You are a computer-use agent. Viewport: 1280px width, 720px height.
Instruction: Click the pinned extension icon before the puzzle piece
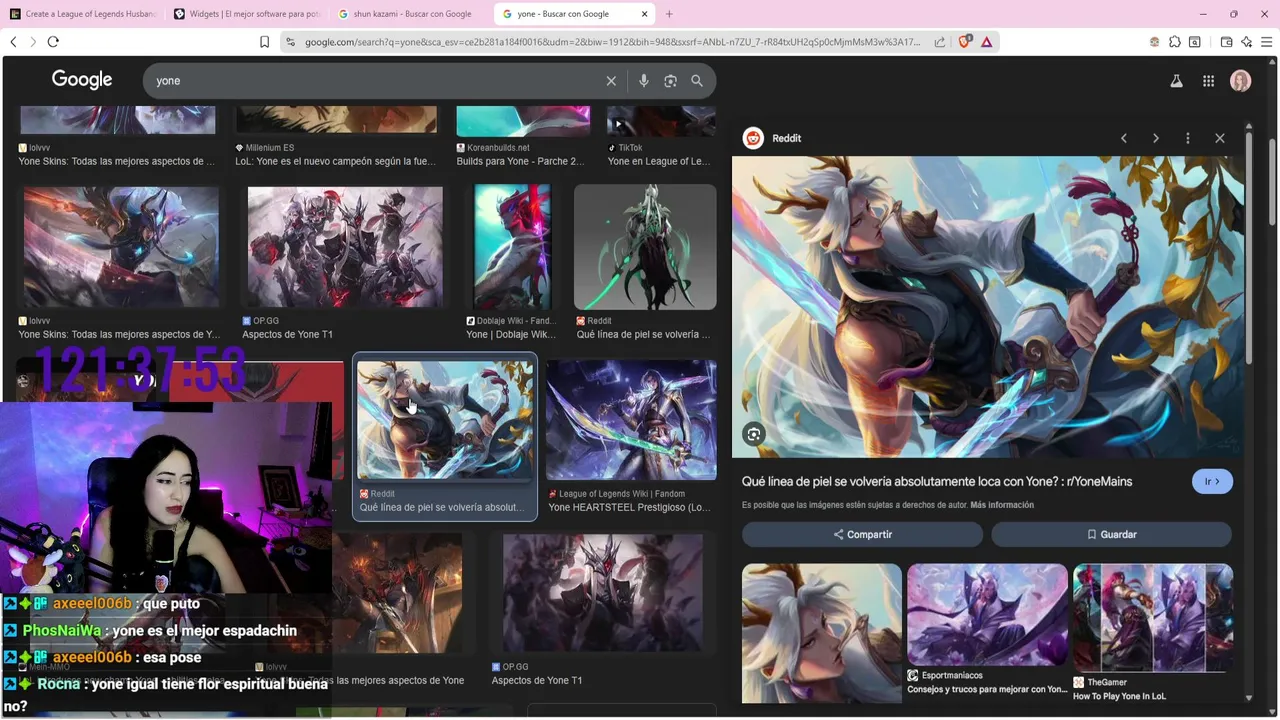click(x=1155, y=42)
